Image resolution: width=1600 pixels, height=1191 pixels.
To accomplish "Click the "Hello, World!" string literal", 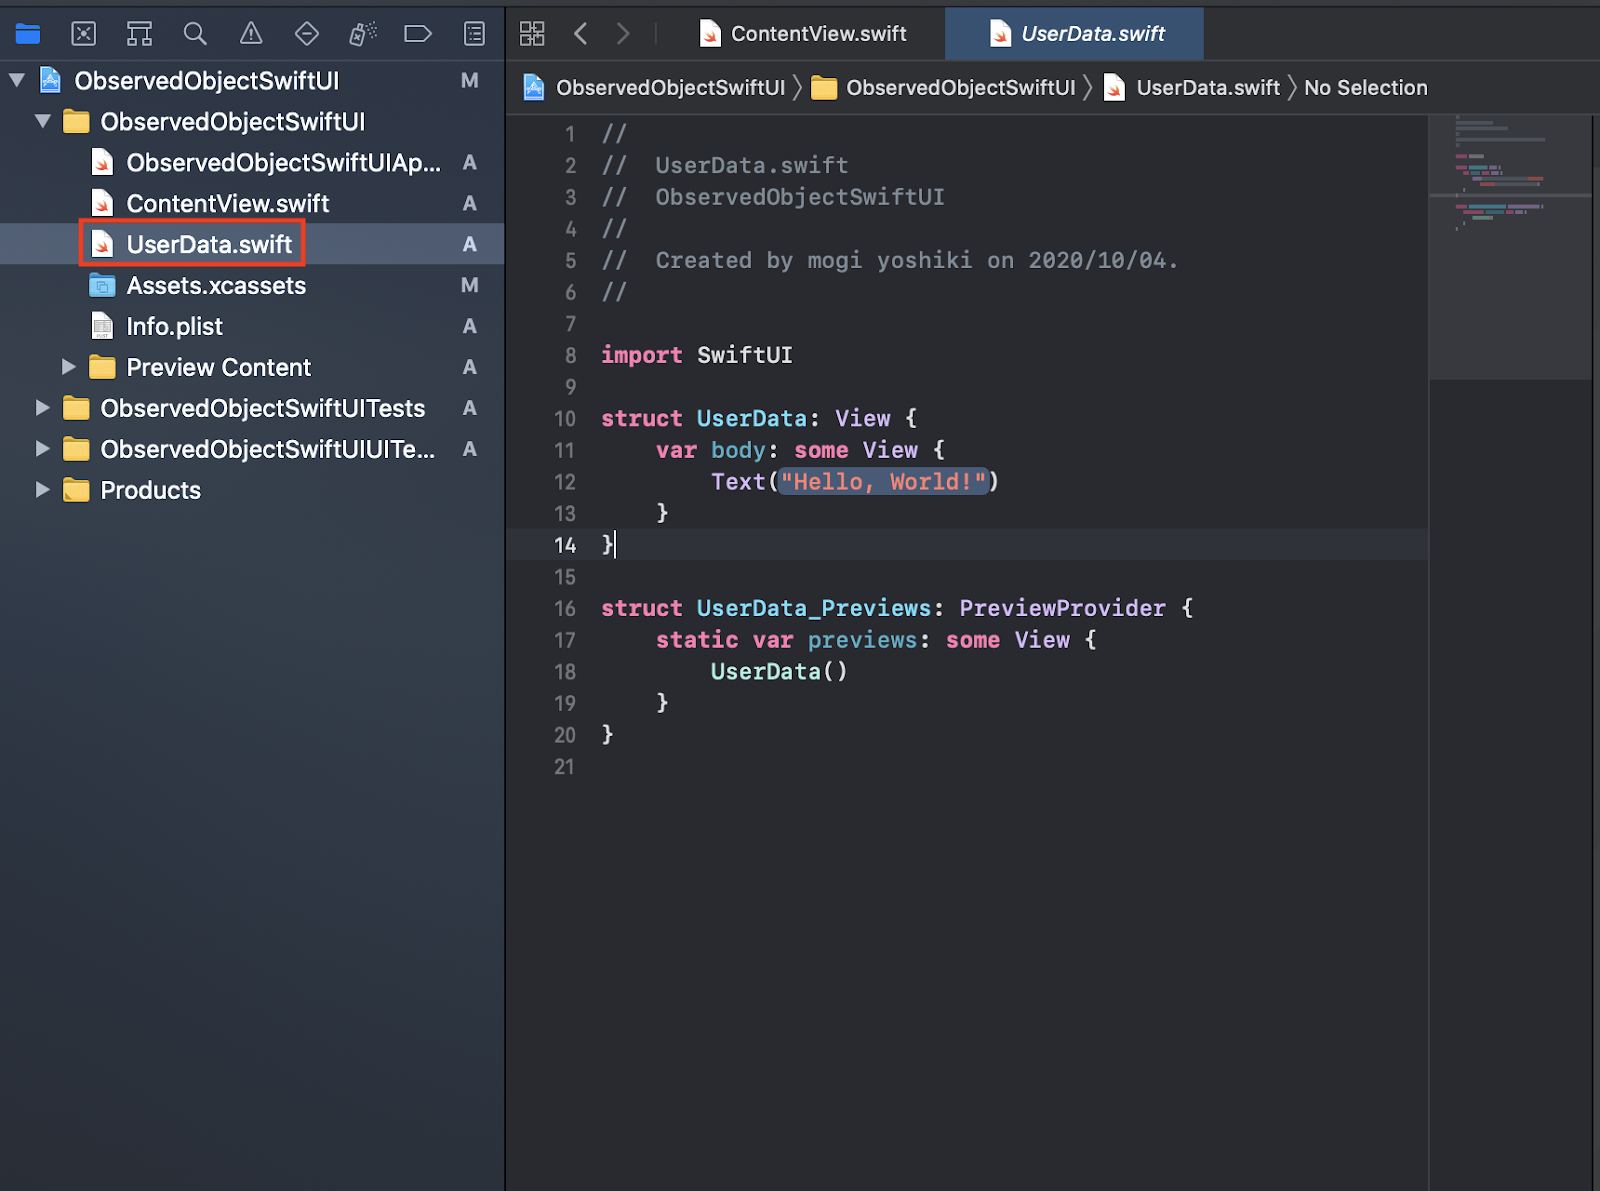I will coord(884,482).
